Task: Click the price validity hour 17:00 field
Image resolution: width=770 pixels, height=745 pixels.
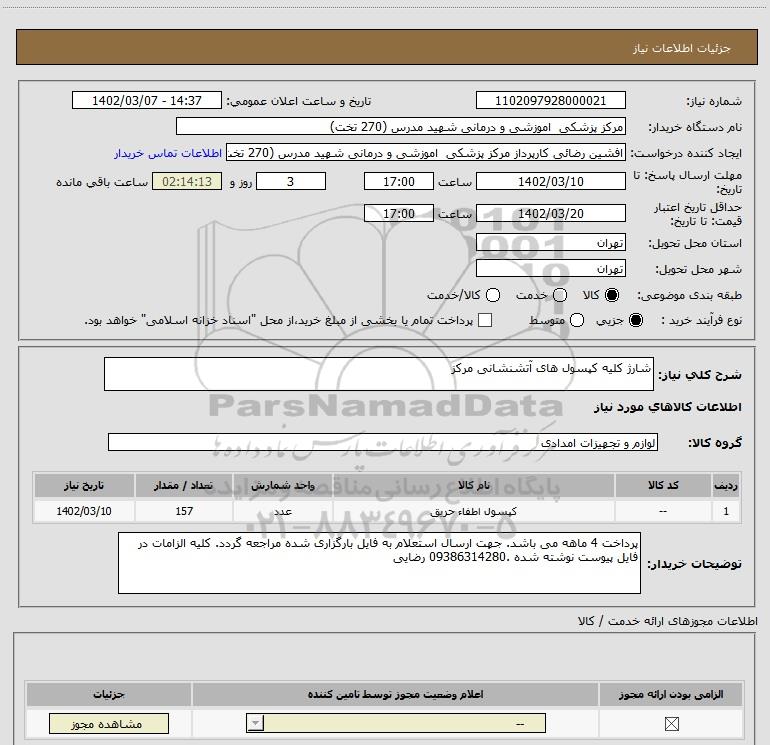Action: point(399,213)
